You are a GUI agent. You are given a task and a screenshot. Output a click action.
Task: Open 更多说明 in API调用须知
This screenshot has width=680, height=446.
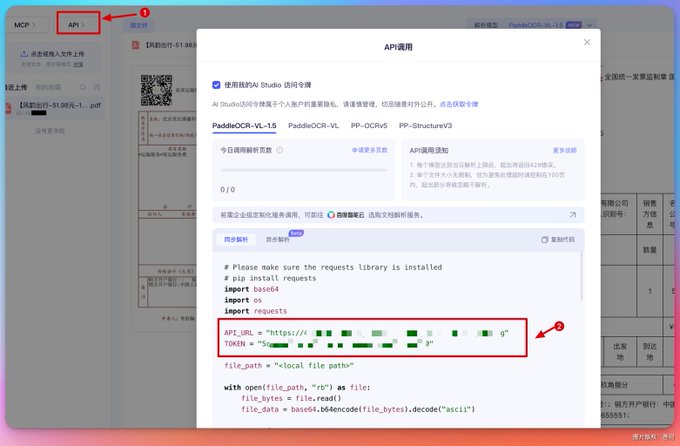point(565,150)
